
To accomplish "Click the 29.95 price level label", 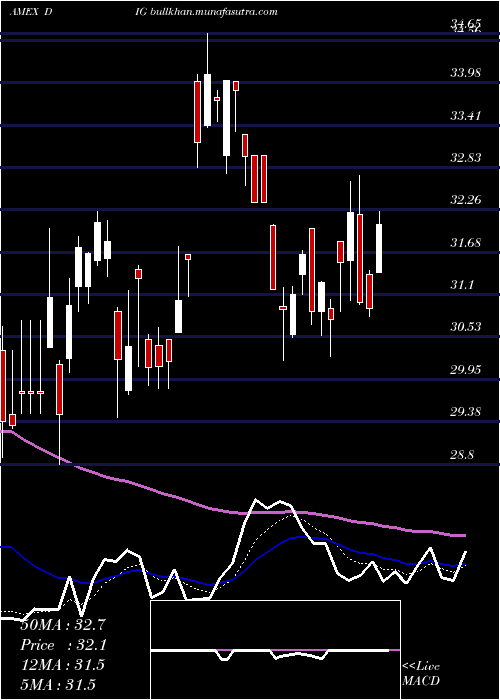I will tap(466, 370).
